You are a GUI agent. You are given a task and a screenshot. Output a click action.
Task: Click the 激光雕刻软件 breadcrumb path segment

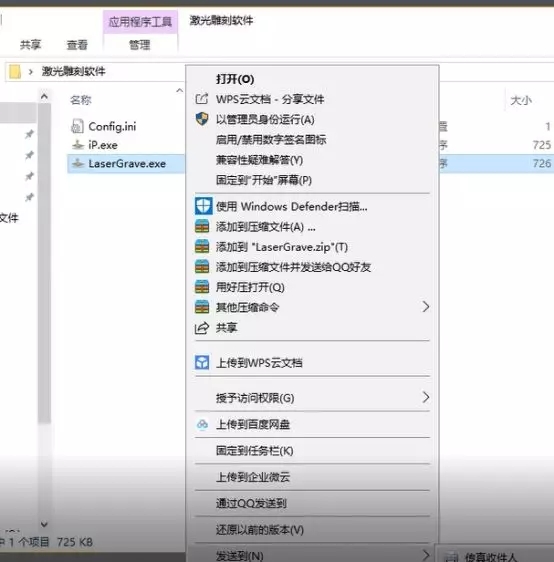73,71
